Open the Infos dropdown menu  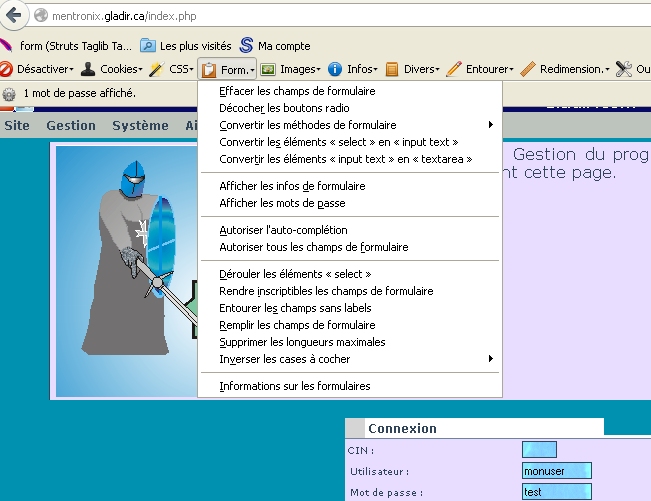pyautogui.click(x=362, y=69)
